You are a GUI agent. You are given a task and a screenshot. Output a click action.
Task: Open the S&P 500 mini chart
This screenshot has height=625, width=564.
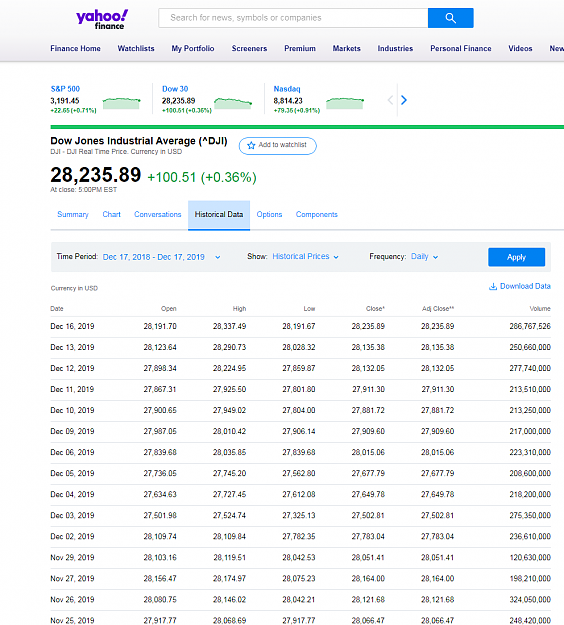(122, 103)
